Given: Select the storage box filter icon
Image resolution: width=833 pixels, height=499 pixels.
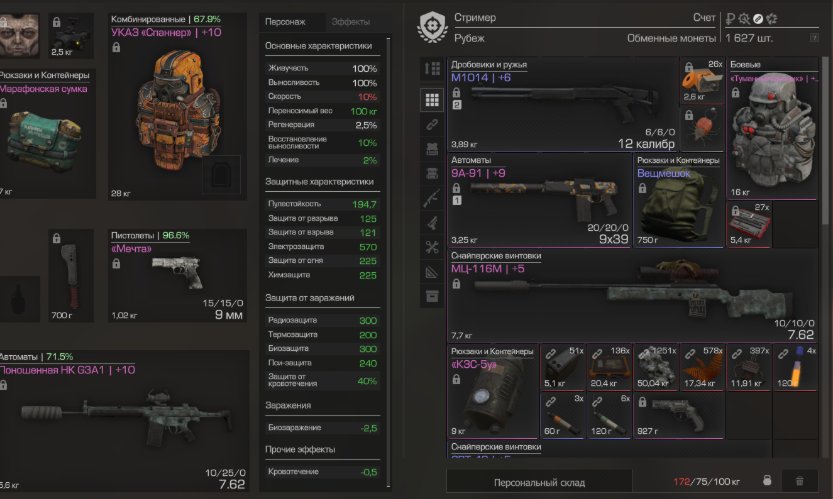Looking at the screenshot, I should click(x=432, y=296).
